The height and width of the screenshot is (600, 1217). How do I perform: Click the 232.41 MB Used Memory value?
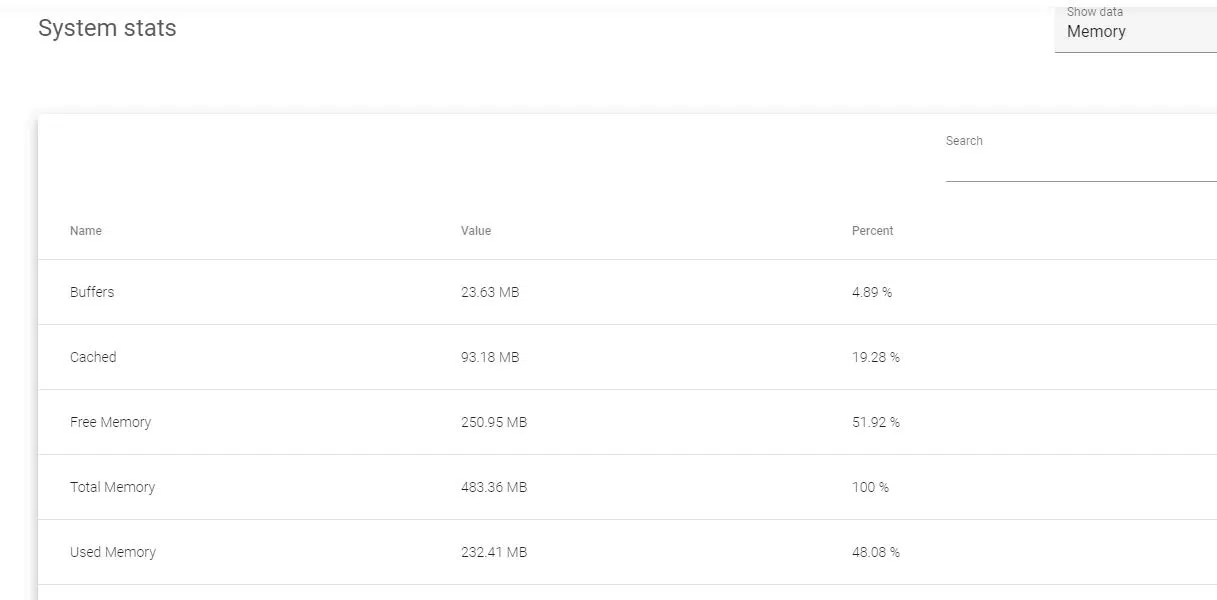tap(494, 552)
